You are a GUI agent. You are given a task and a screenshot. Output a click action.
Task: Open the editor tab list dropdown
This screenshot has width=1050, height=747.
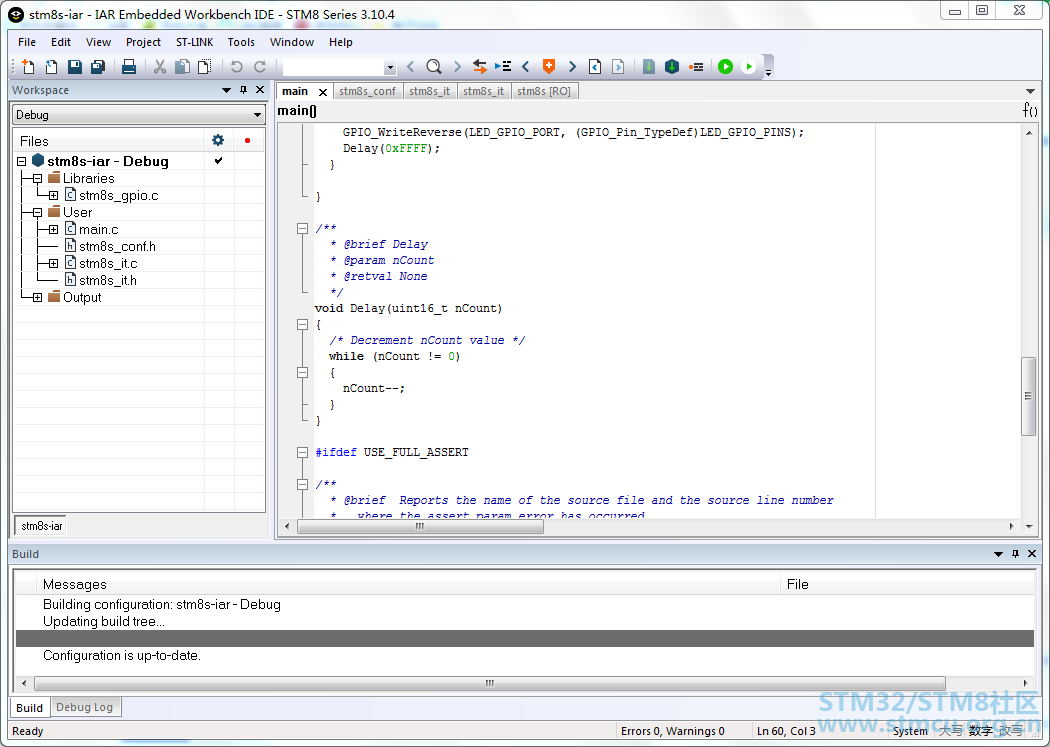(1030, 91)
